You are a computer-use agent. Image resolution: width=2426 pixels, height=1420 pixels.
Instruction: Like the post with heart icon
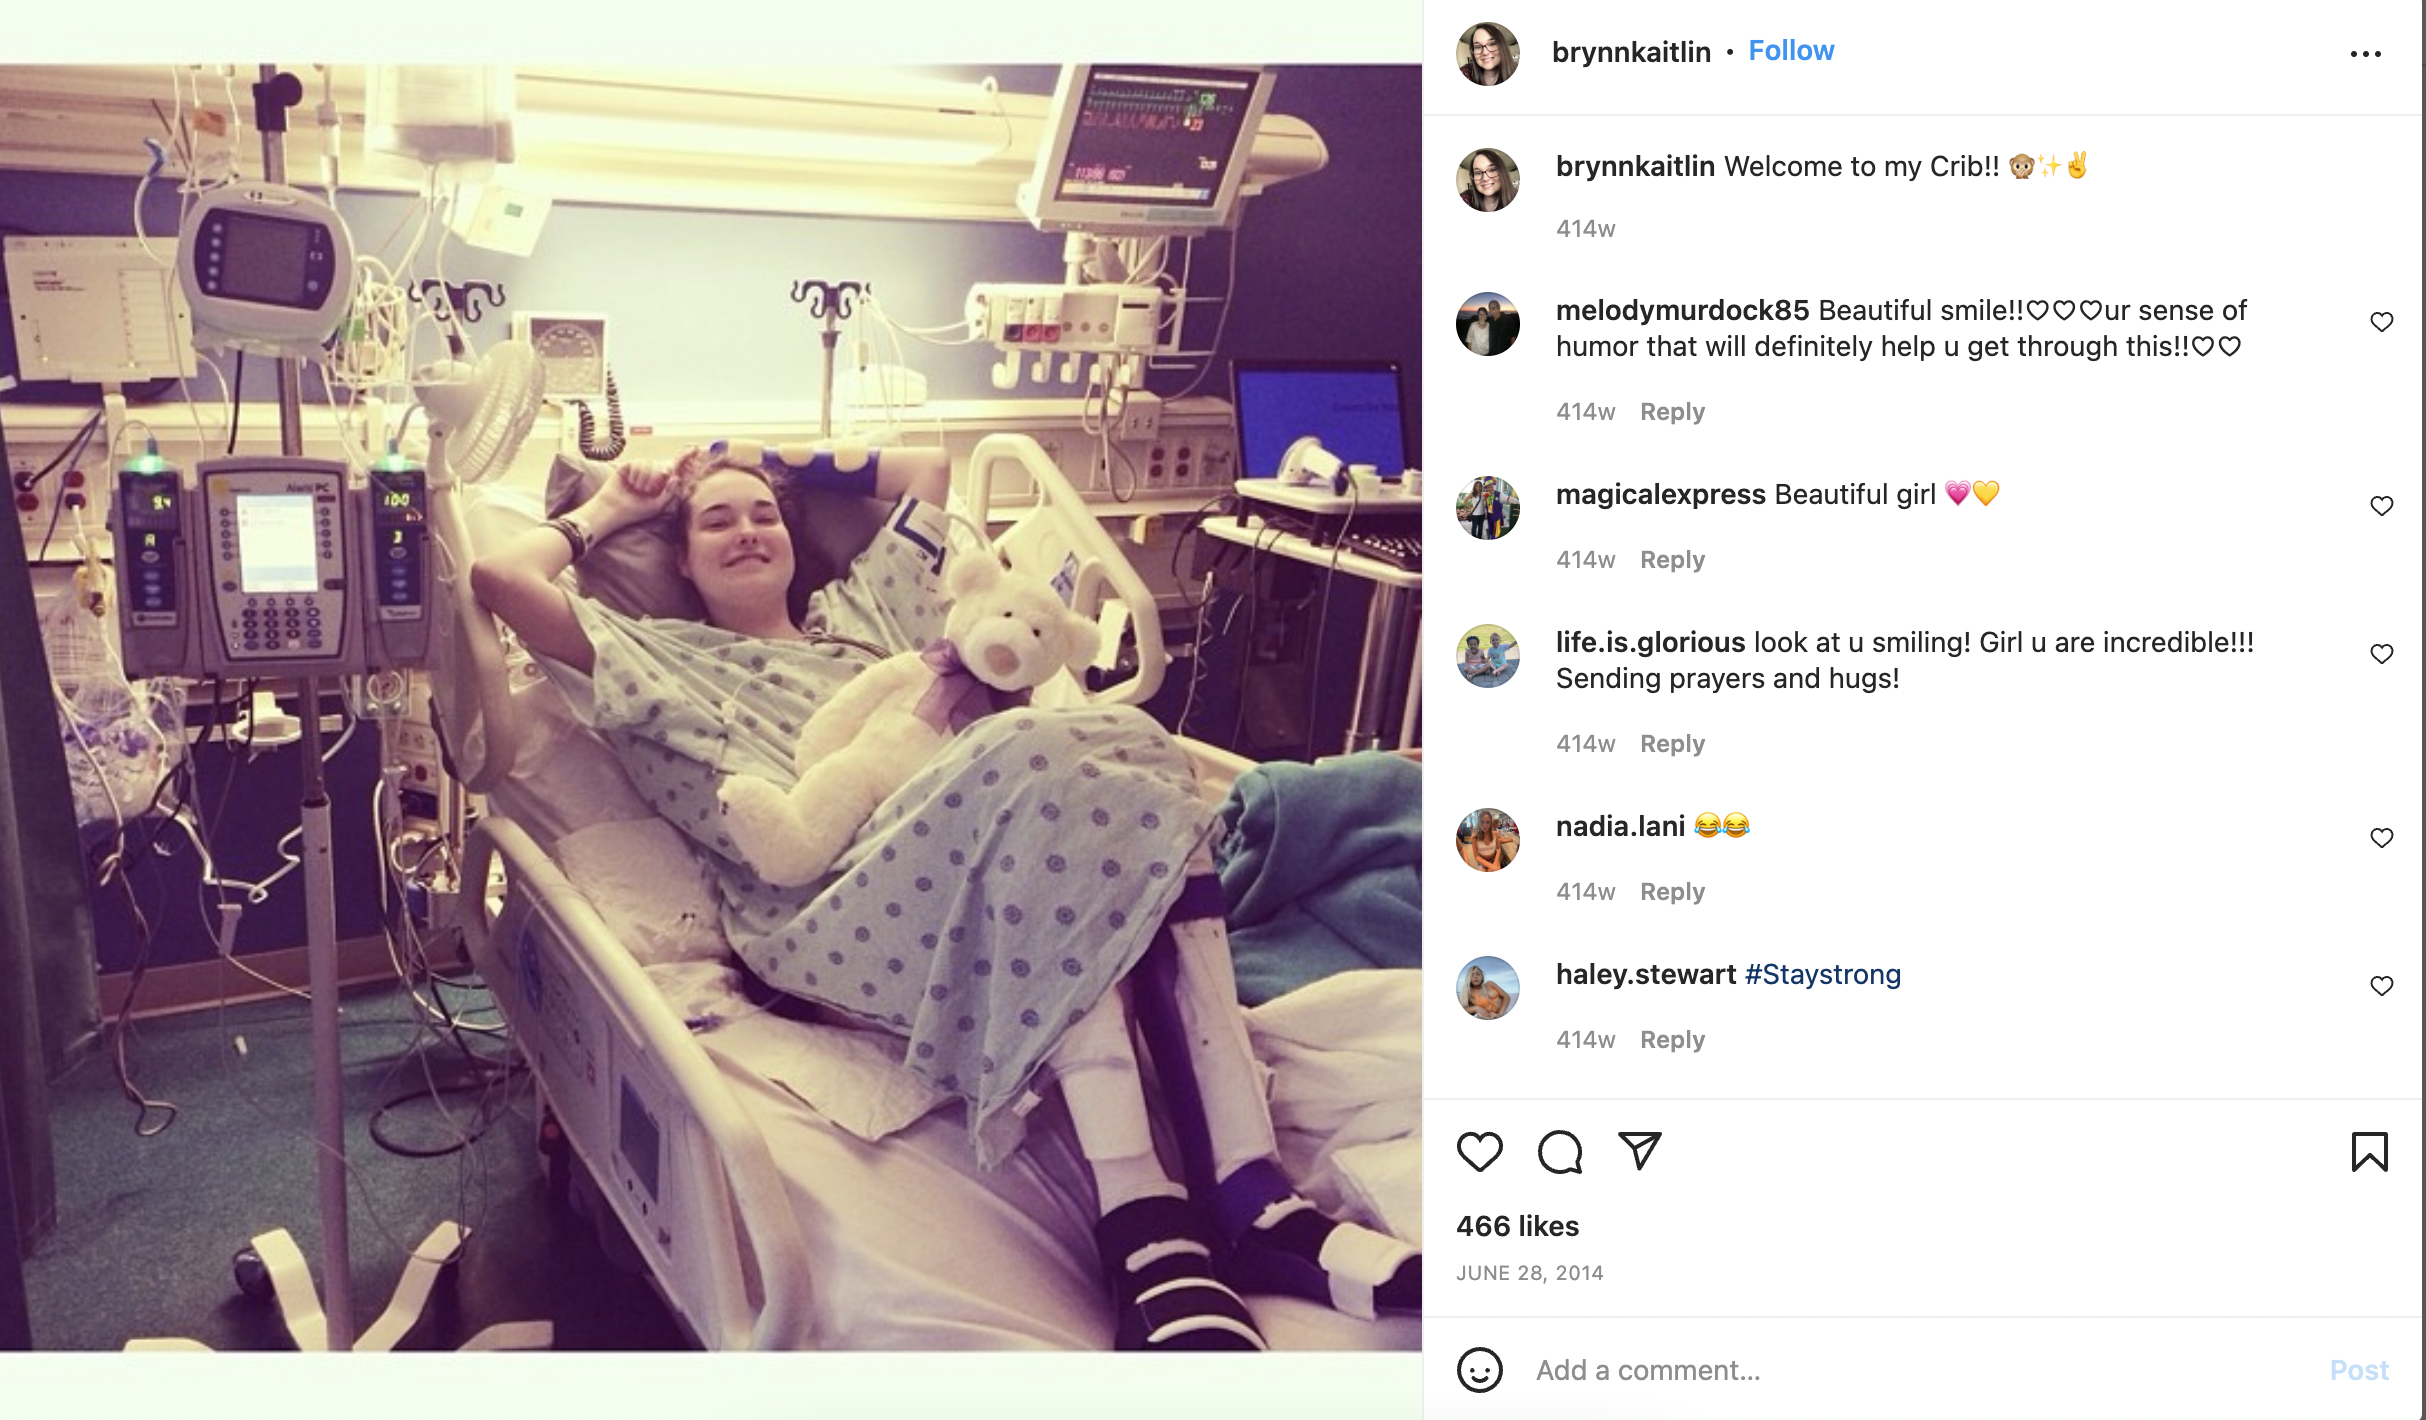(1479, 1152)
